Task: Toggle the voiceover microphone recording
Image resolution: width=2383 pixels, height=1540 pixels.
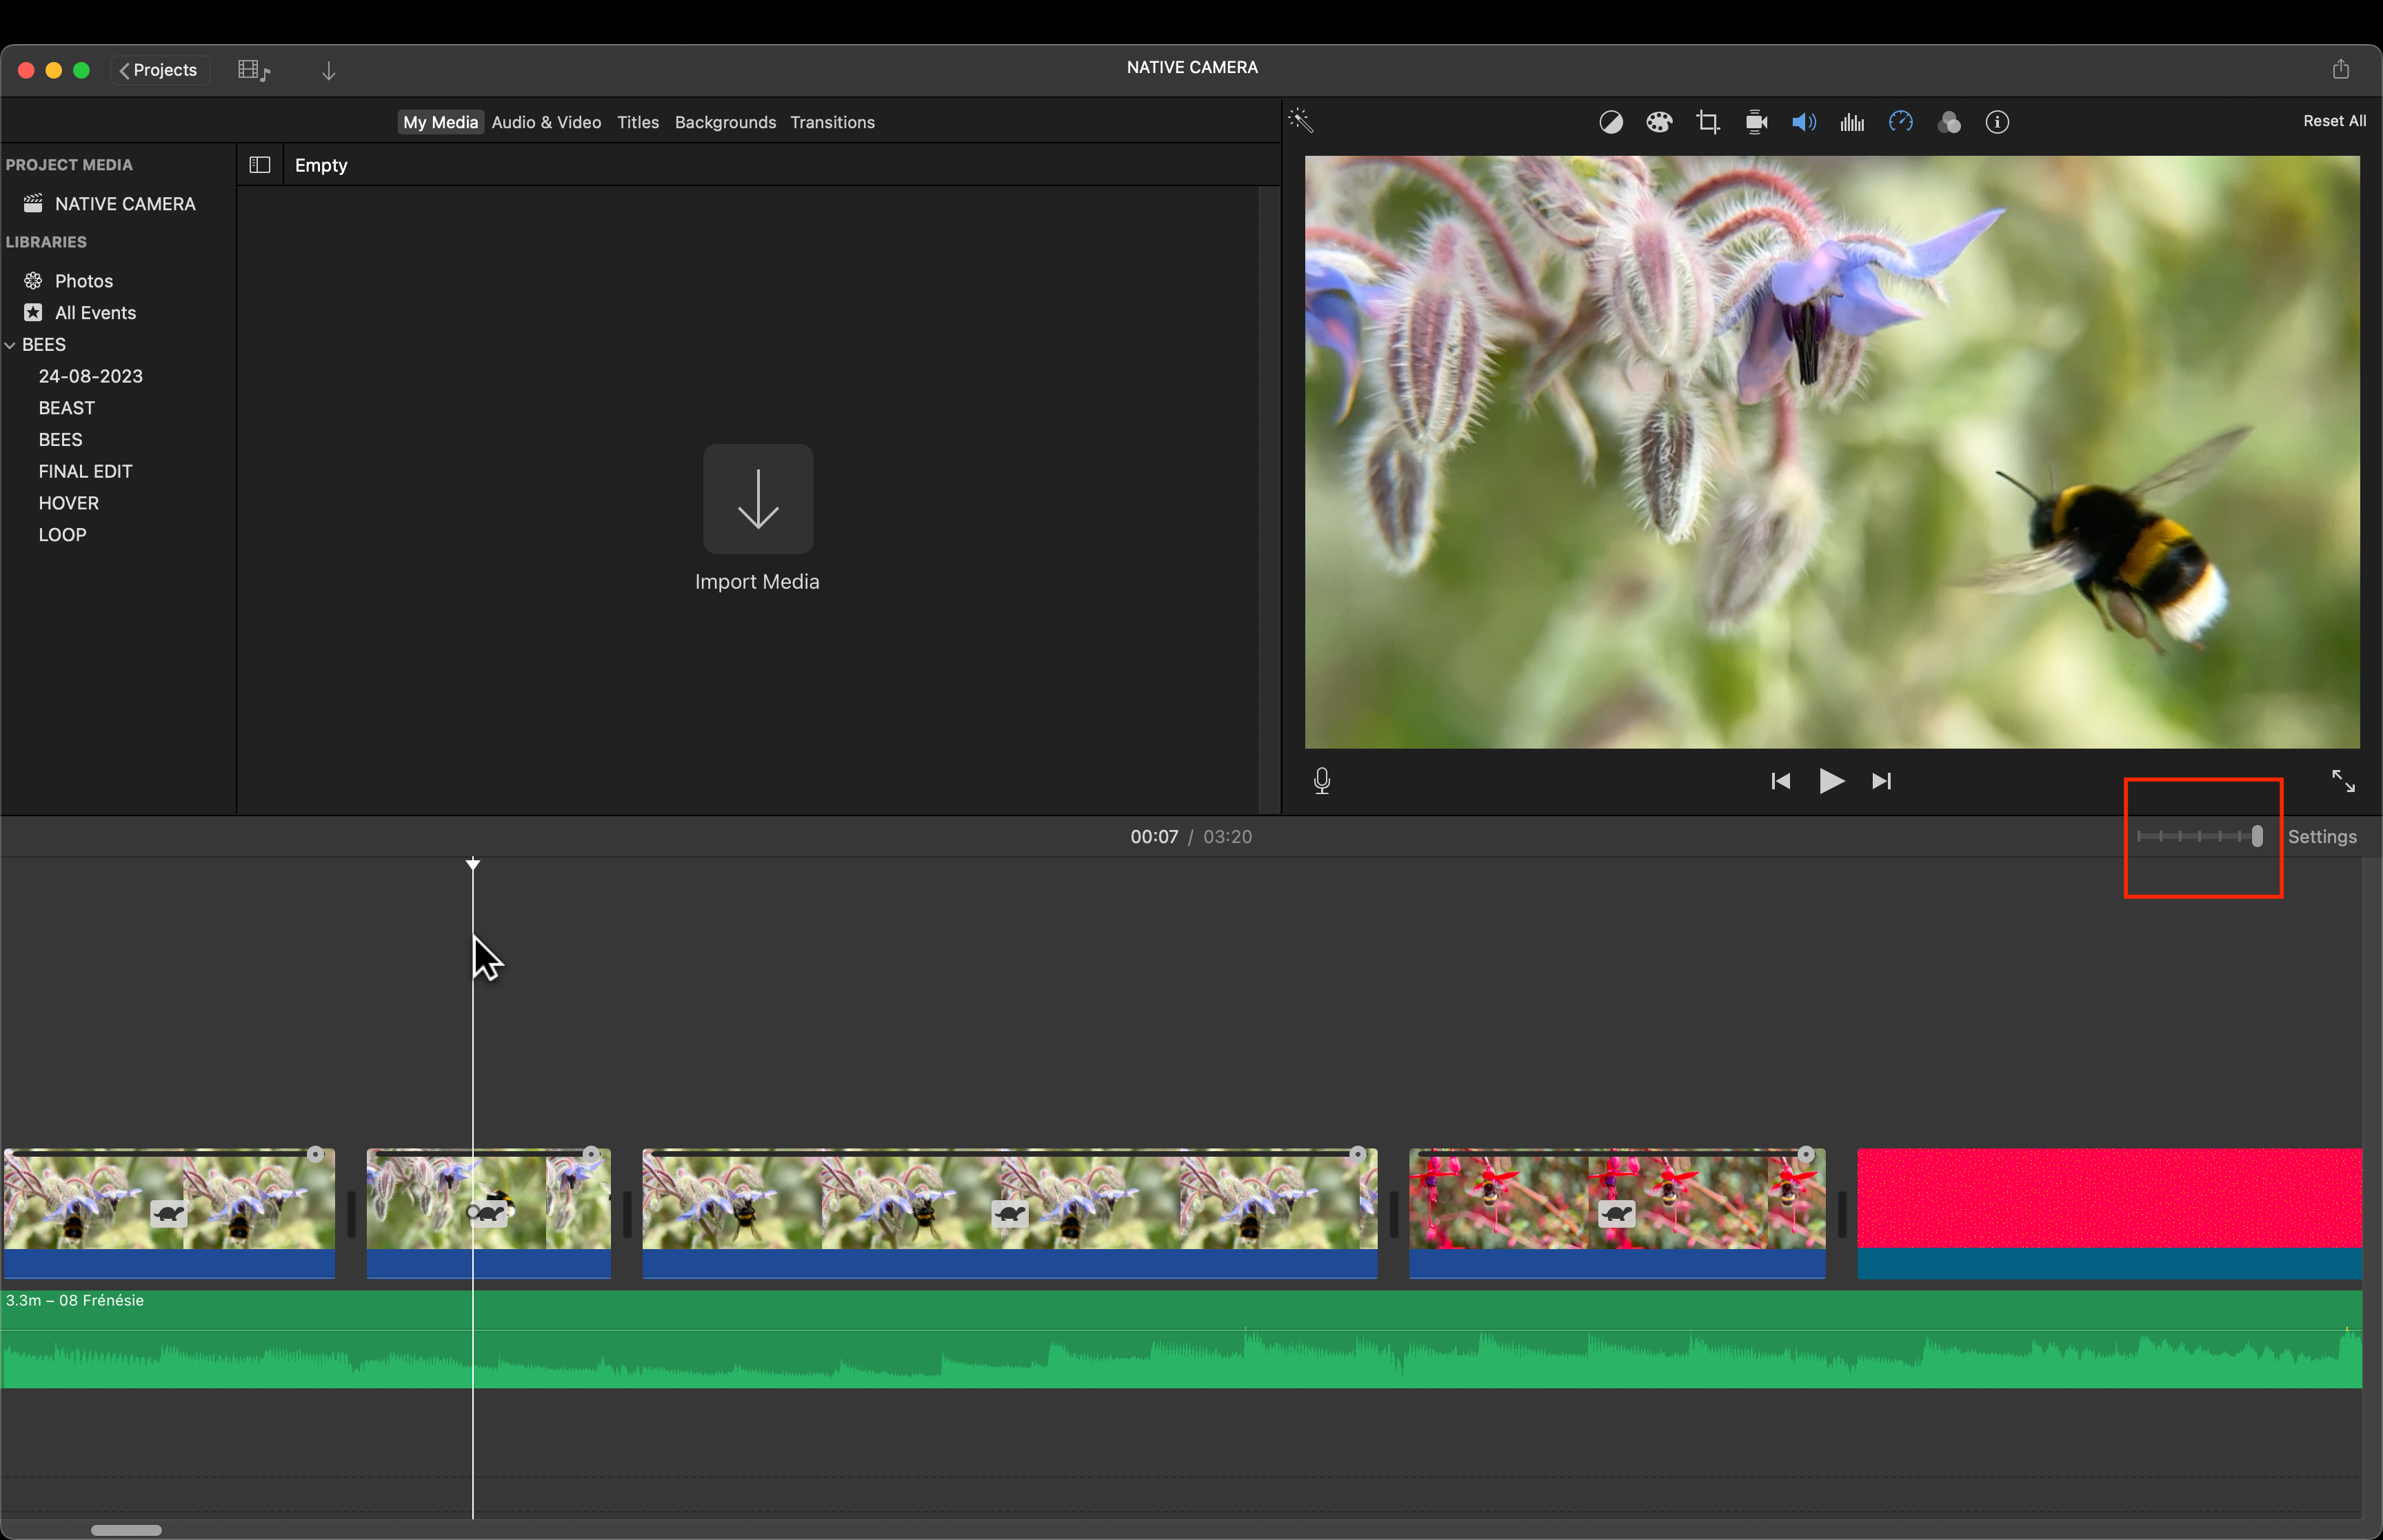Action: coord(1321,781)
